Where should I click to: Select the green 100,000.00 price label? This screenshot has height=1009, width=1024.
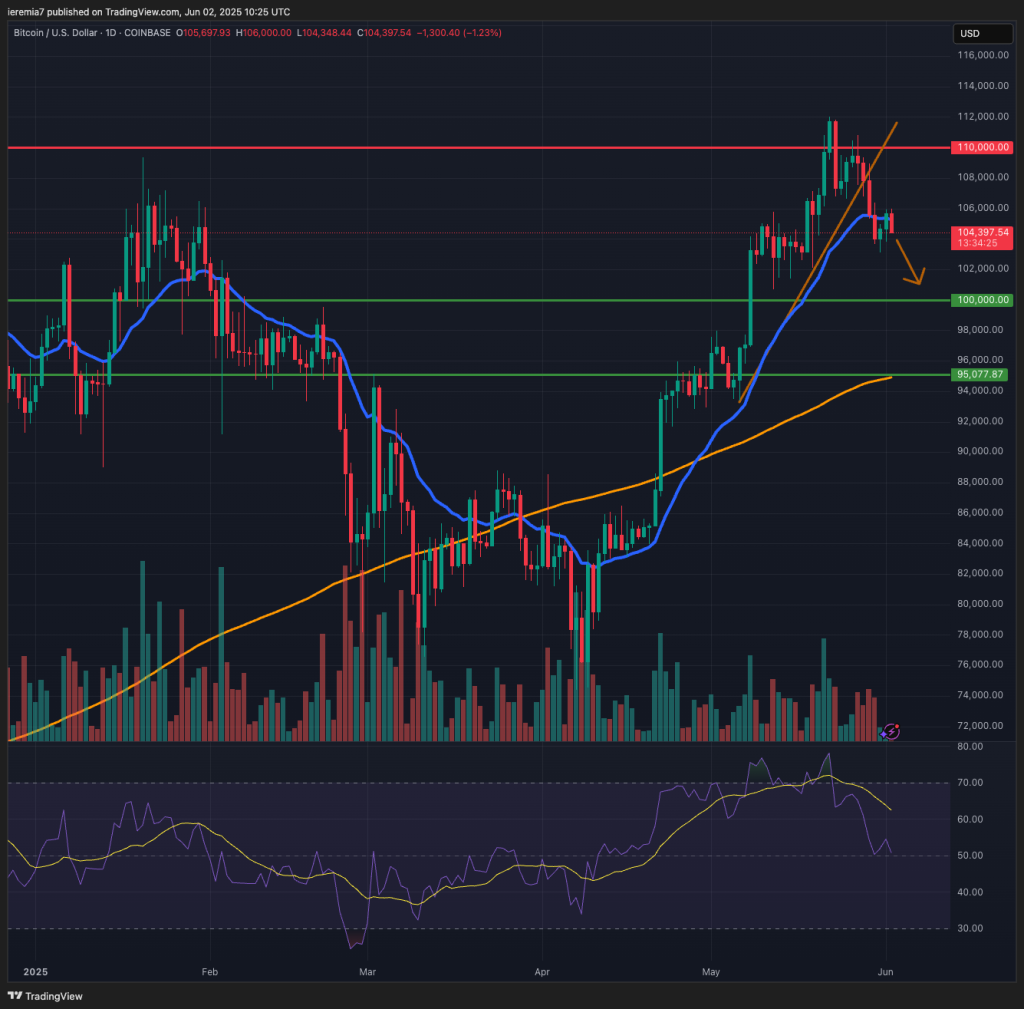click(982, 300)
